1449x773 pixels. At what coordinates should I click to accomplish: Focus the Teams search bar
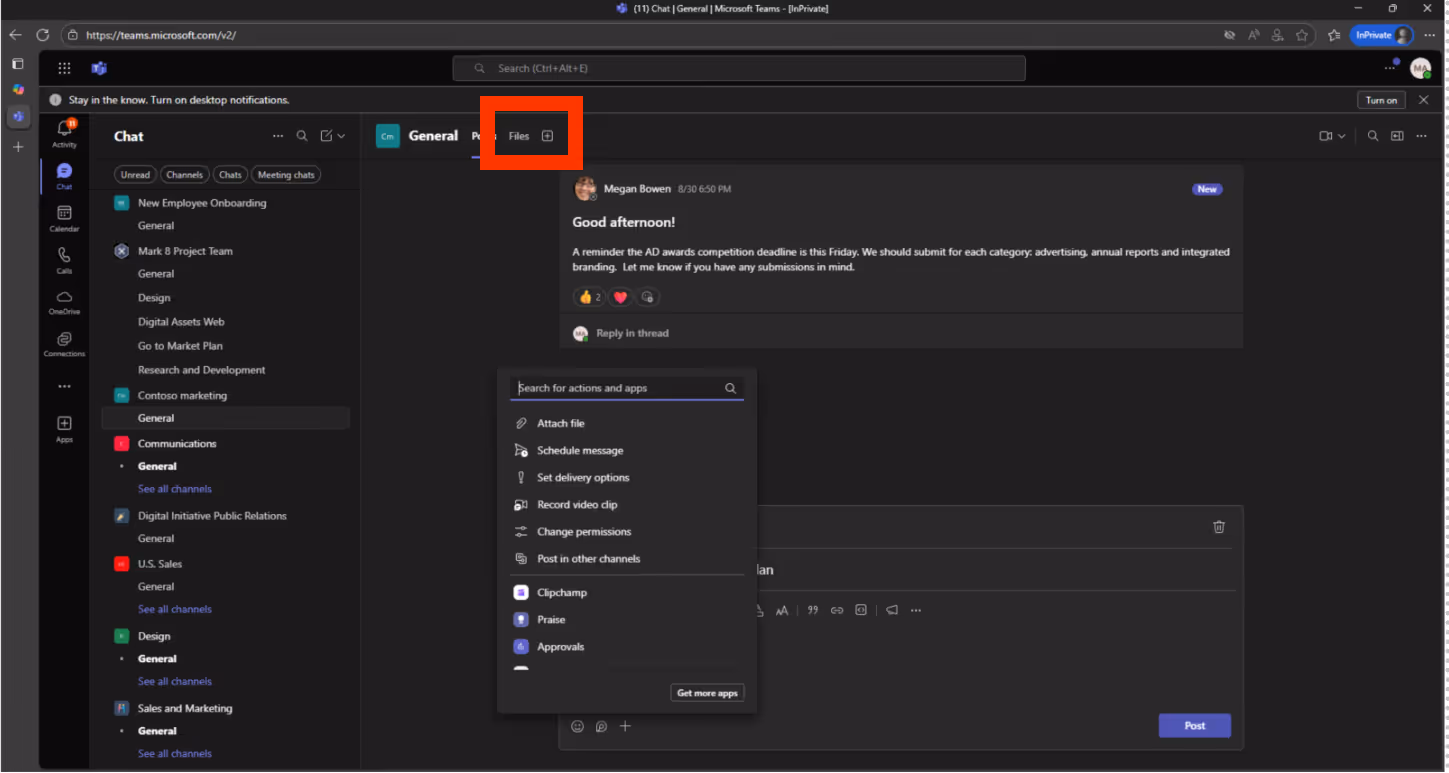tap(739, 68)
